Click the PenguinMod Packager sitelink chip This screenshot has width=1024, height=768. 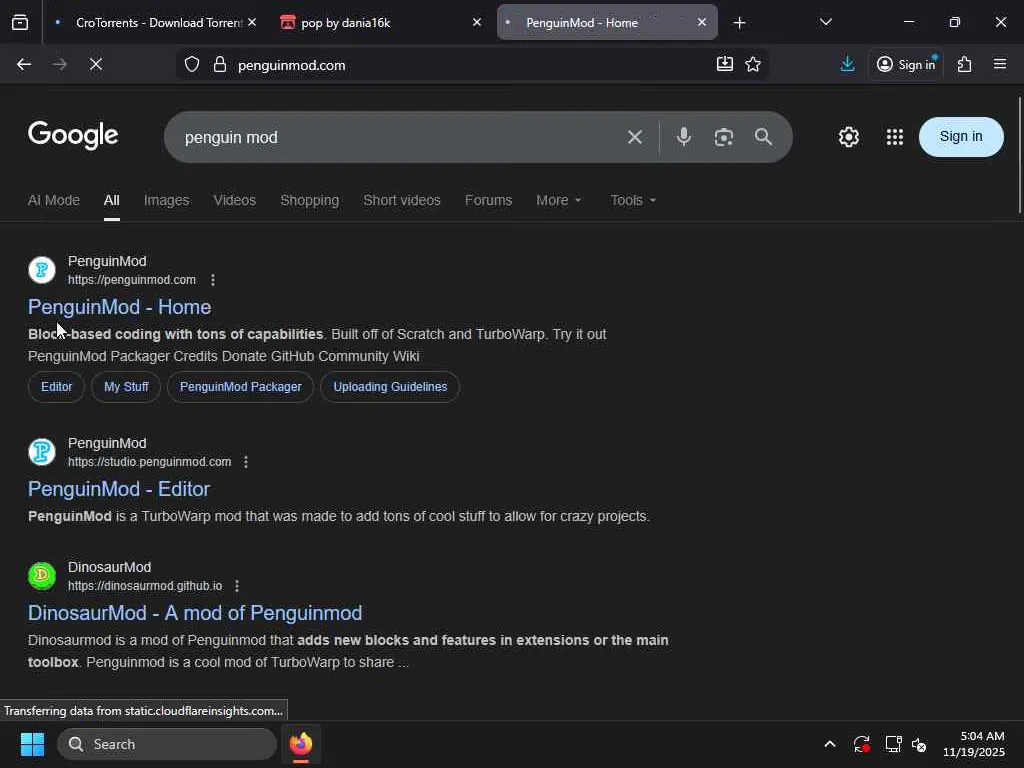[240, 387]
